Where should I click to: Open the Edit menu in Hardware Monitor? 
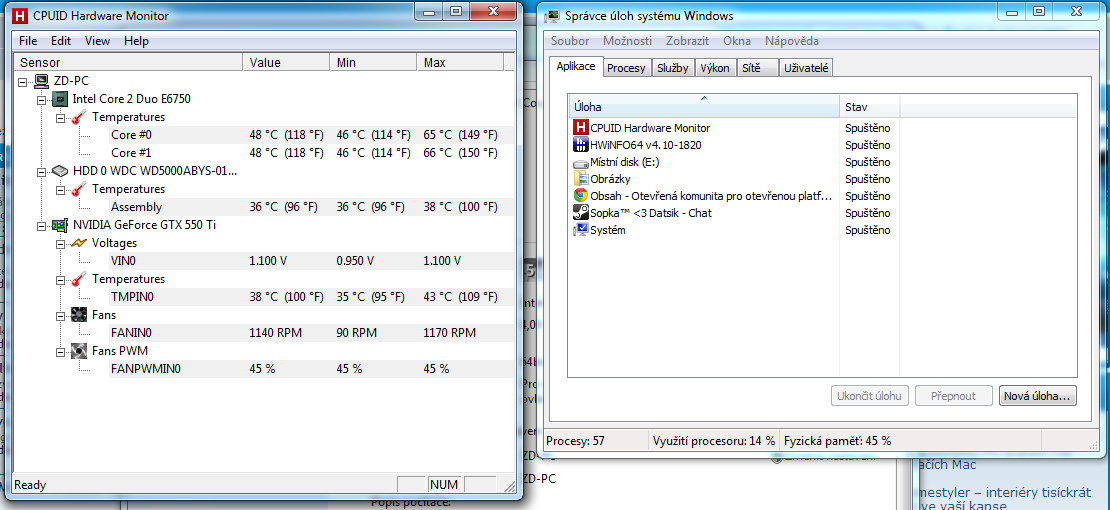[x=61, y=41]
